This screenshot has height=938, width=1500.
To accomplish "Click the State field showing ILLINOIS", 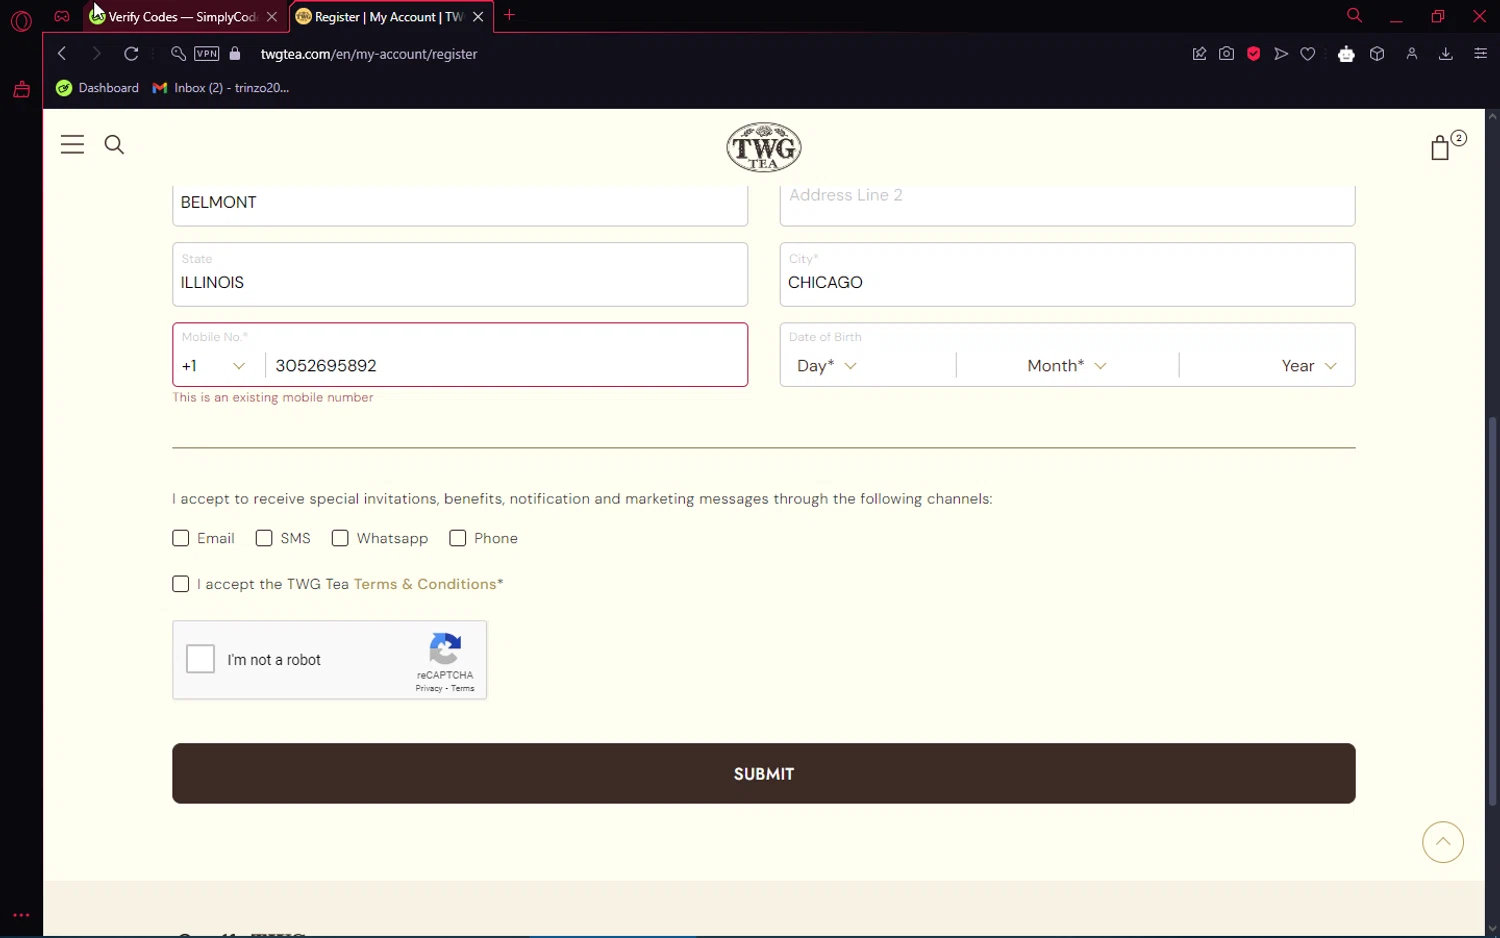I will 460,274.
